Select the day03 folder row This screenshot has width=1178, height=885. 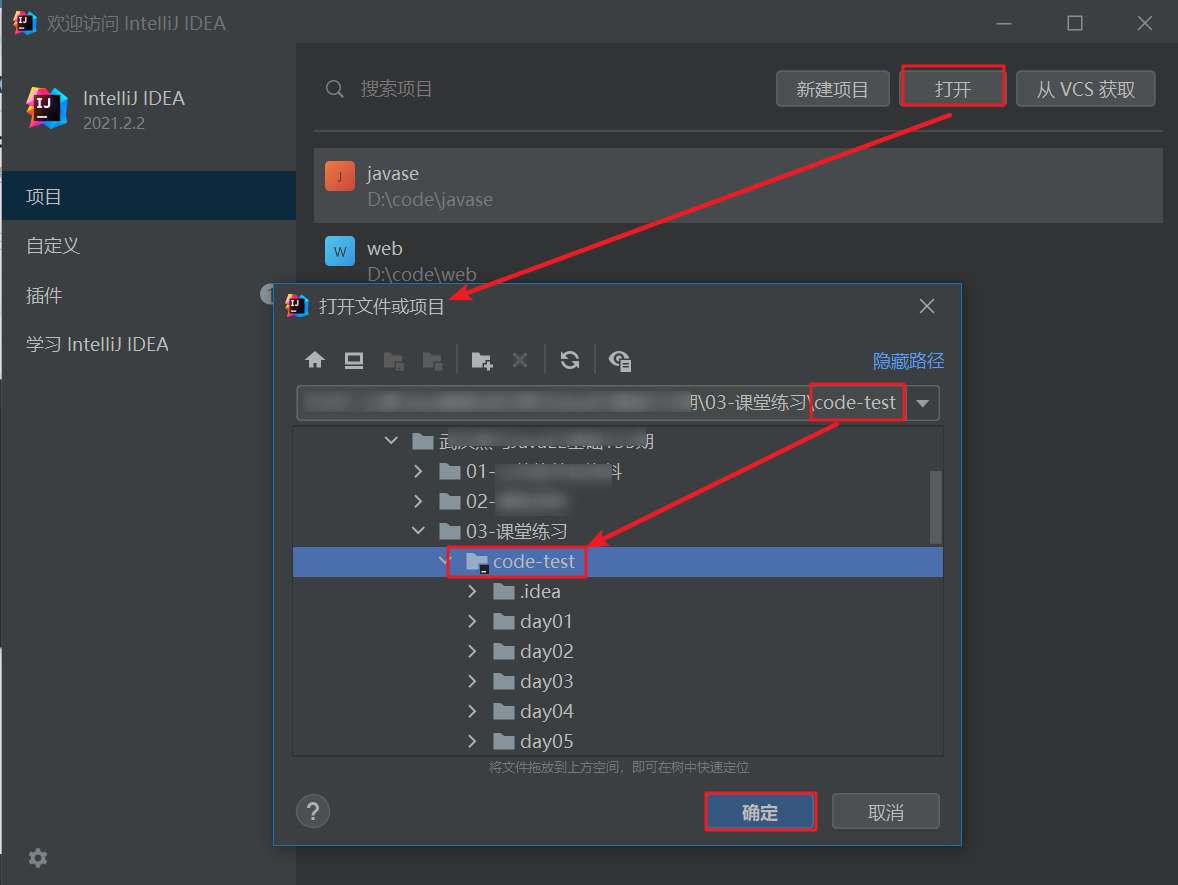tap(618, 681)
